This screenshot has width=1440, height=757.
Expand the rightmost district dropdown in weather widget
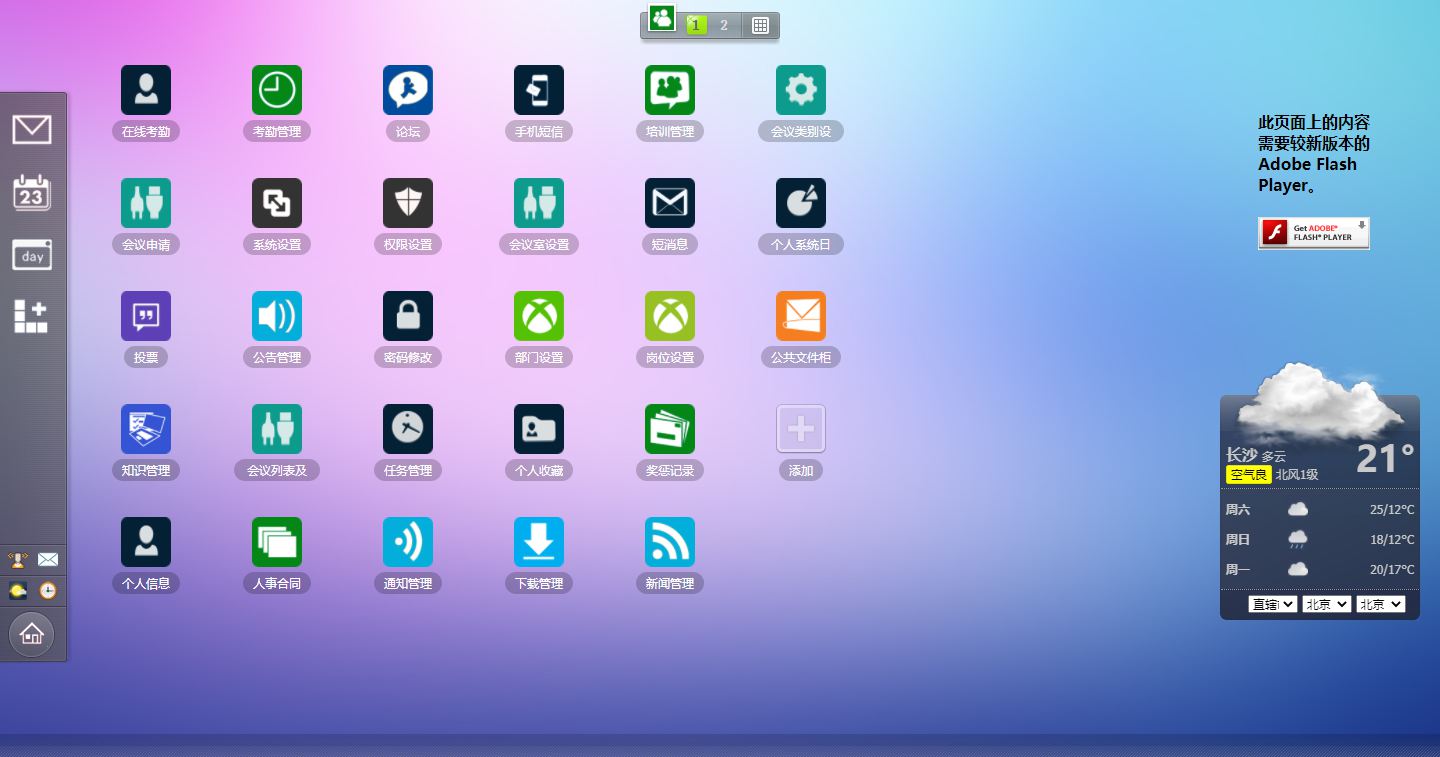coord(1380,604)
